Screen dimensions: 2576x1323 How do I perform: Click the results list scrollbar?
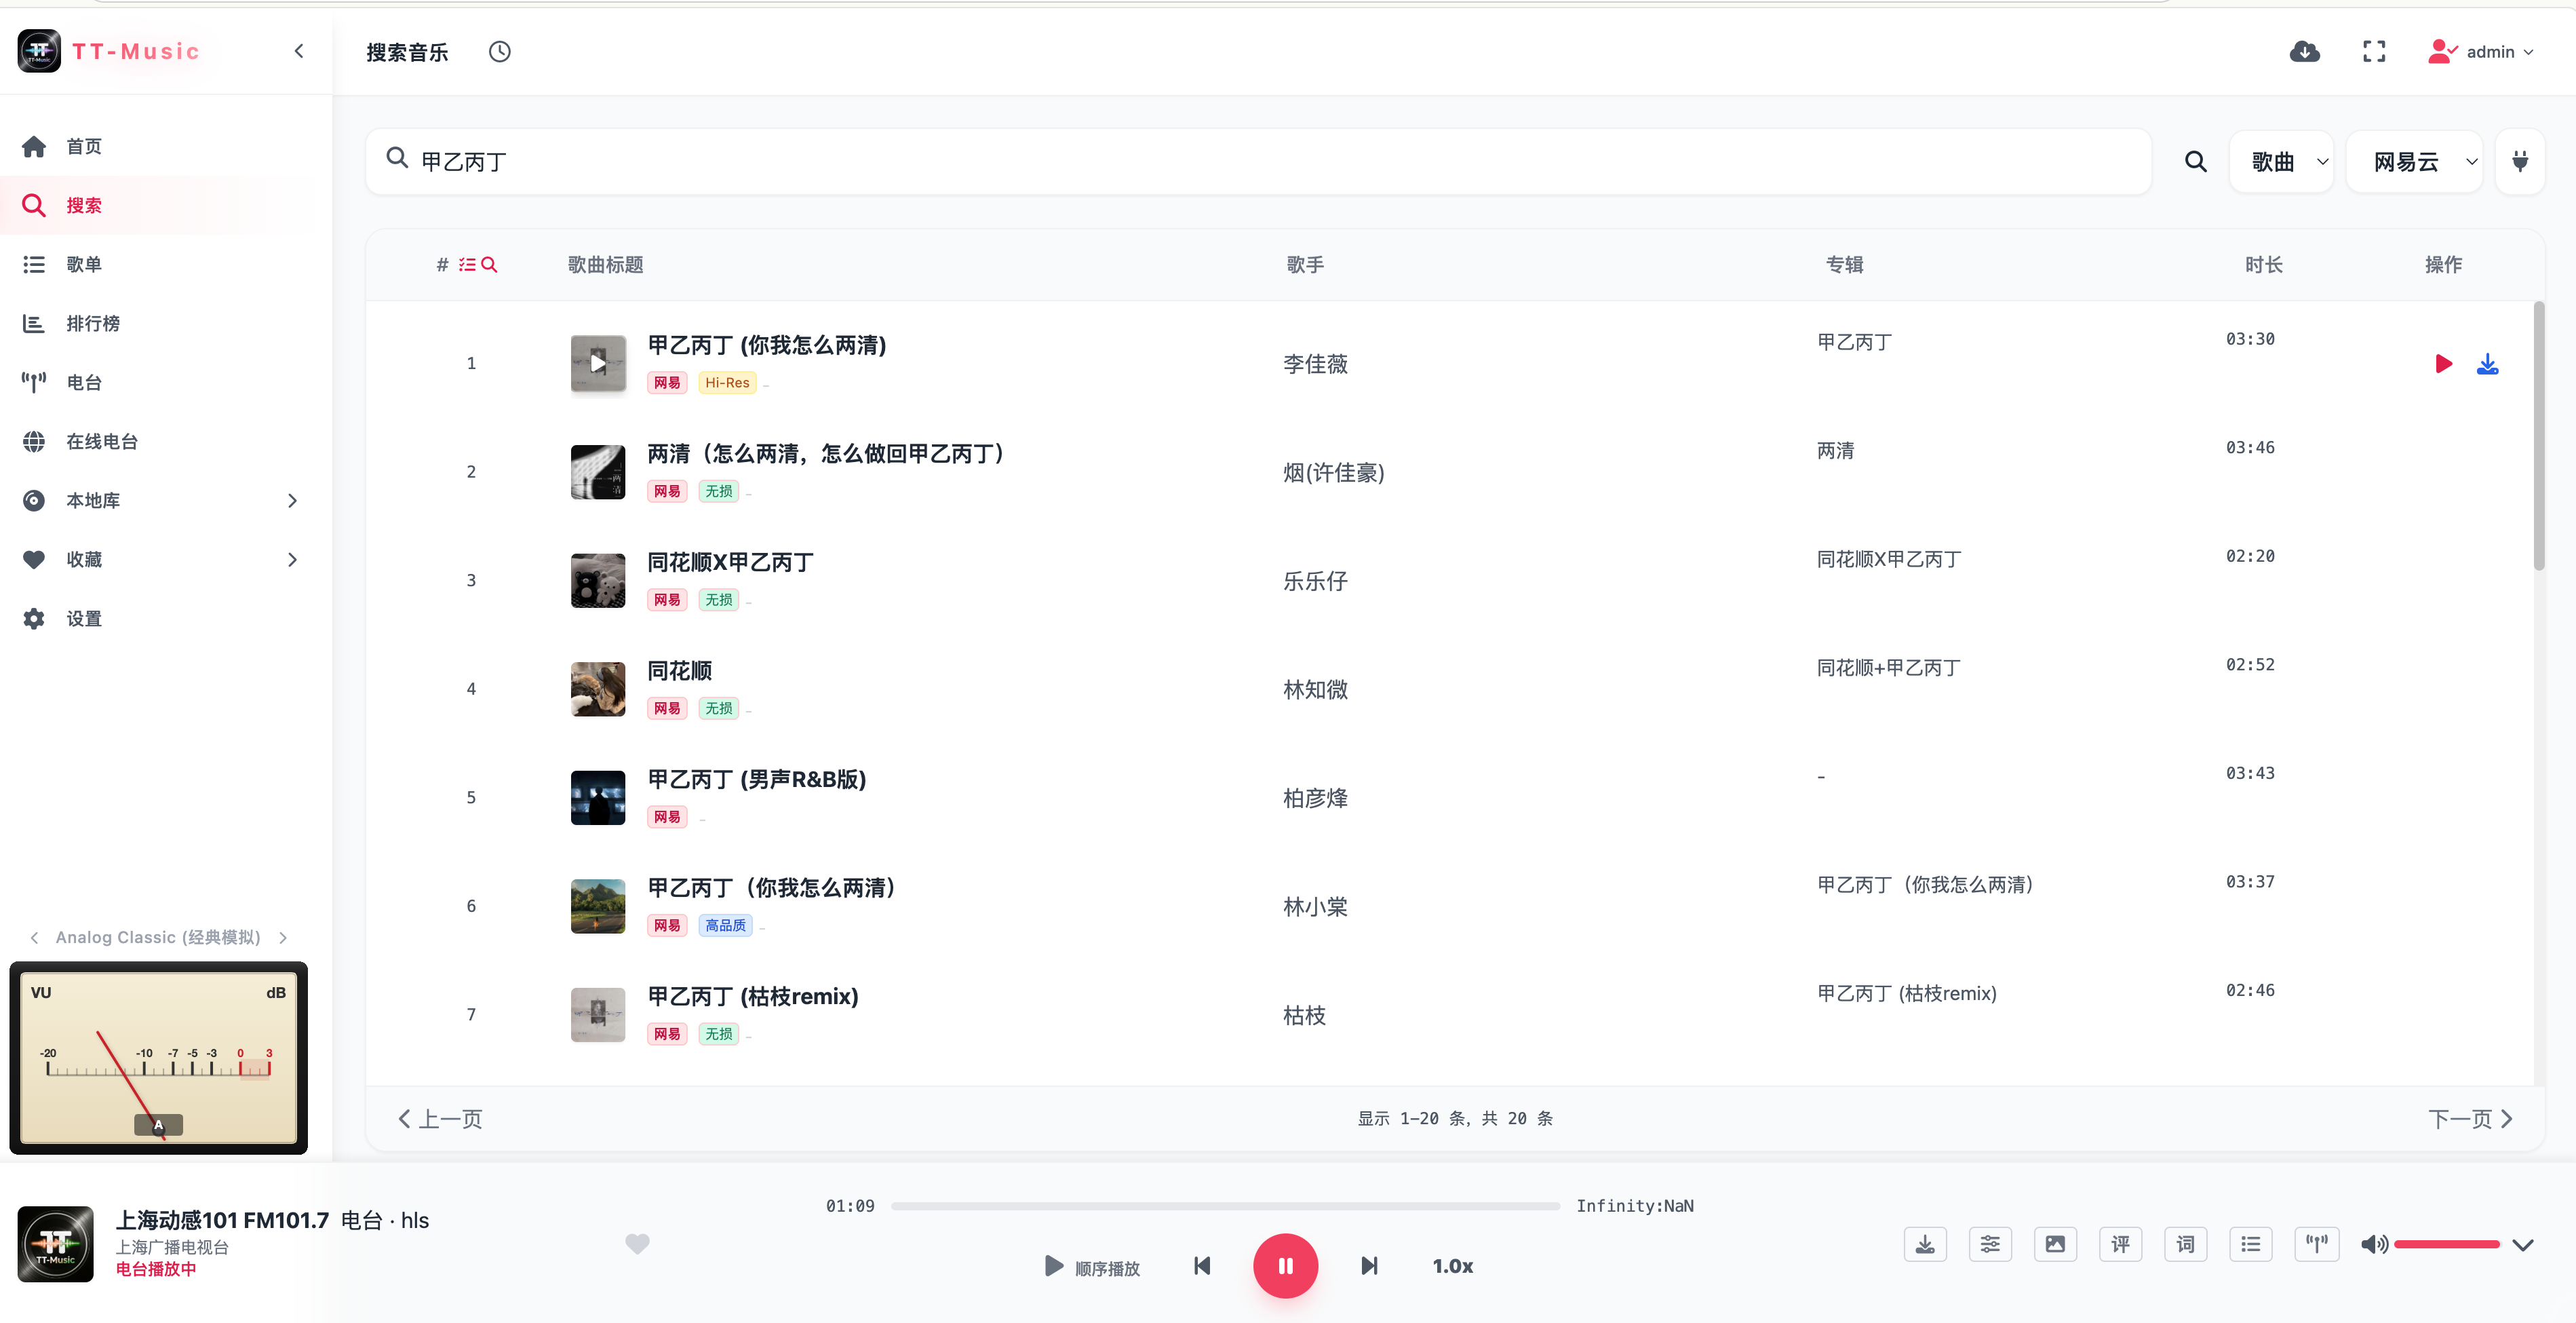click(x=2538, y=436)
